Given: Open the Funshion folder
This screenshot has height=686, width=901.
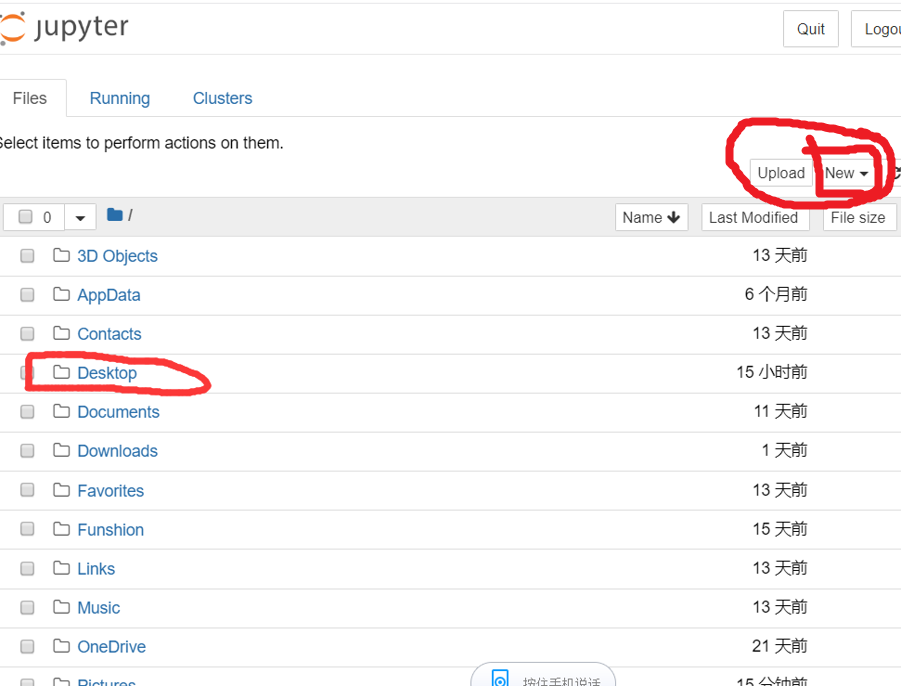Looking at the screenshot, I should pyautogui.click(x=110, y=530).
